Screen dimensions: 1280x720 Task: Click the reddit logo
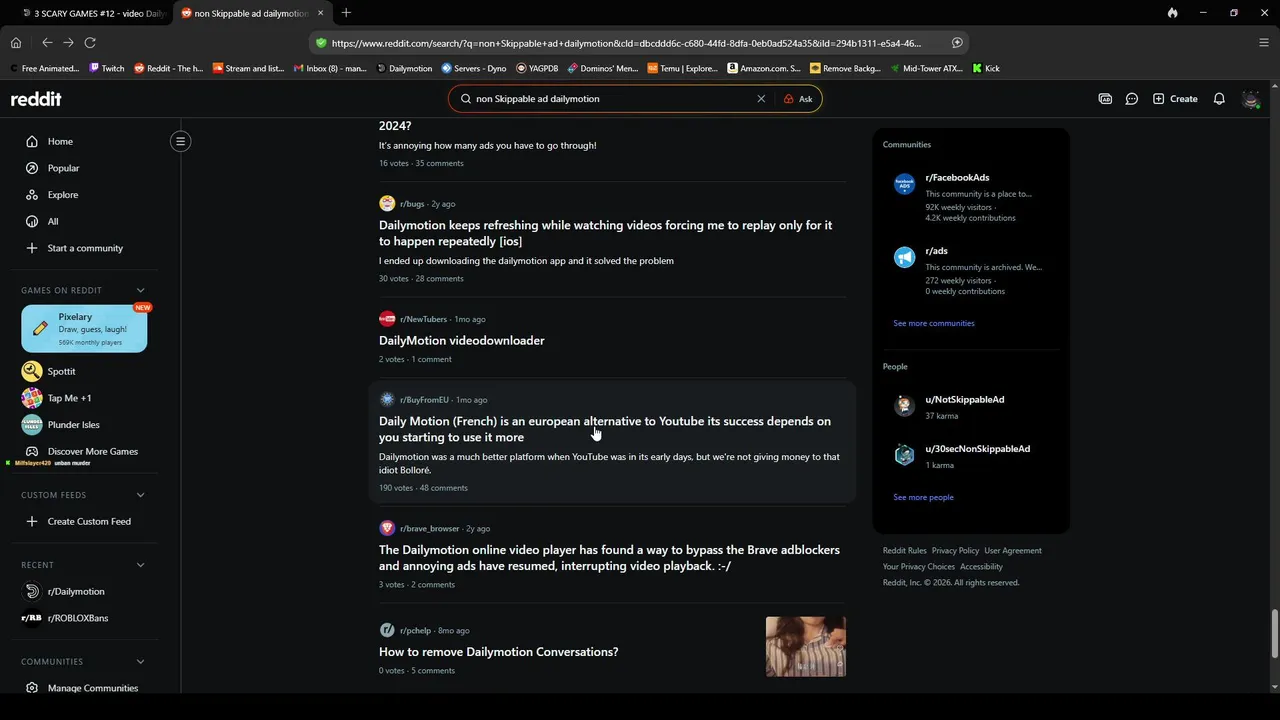click(36, 99)
